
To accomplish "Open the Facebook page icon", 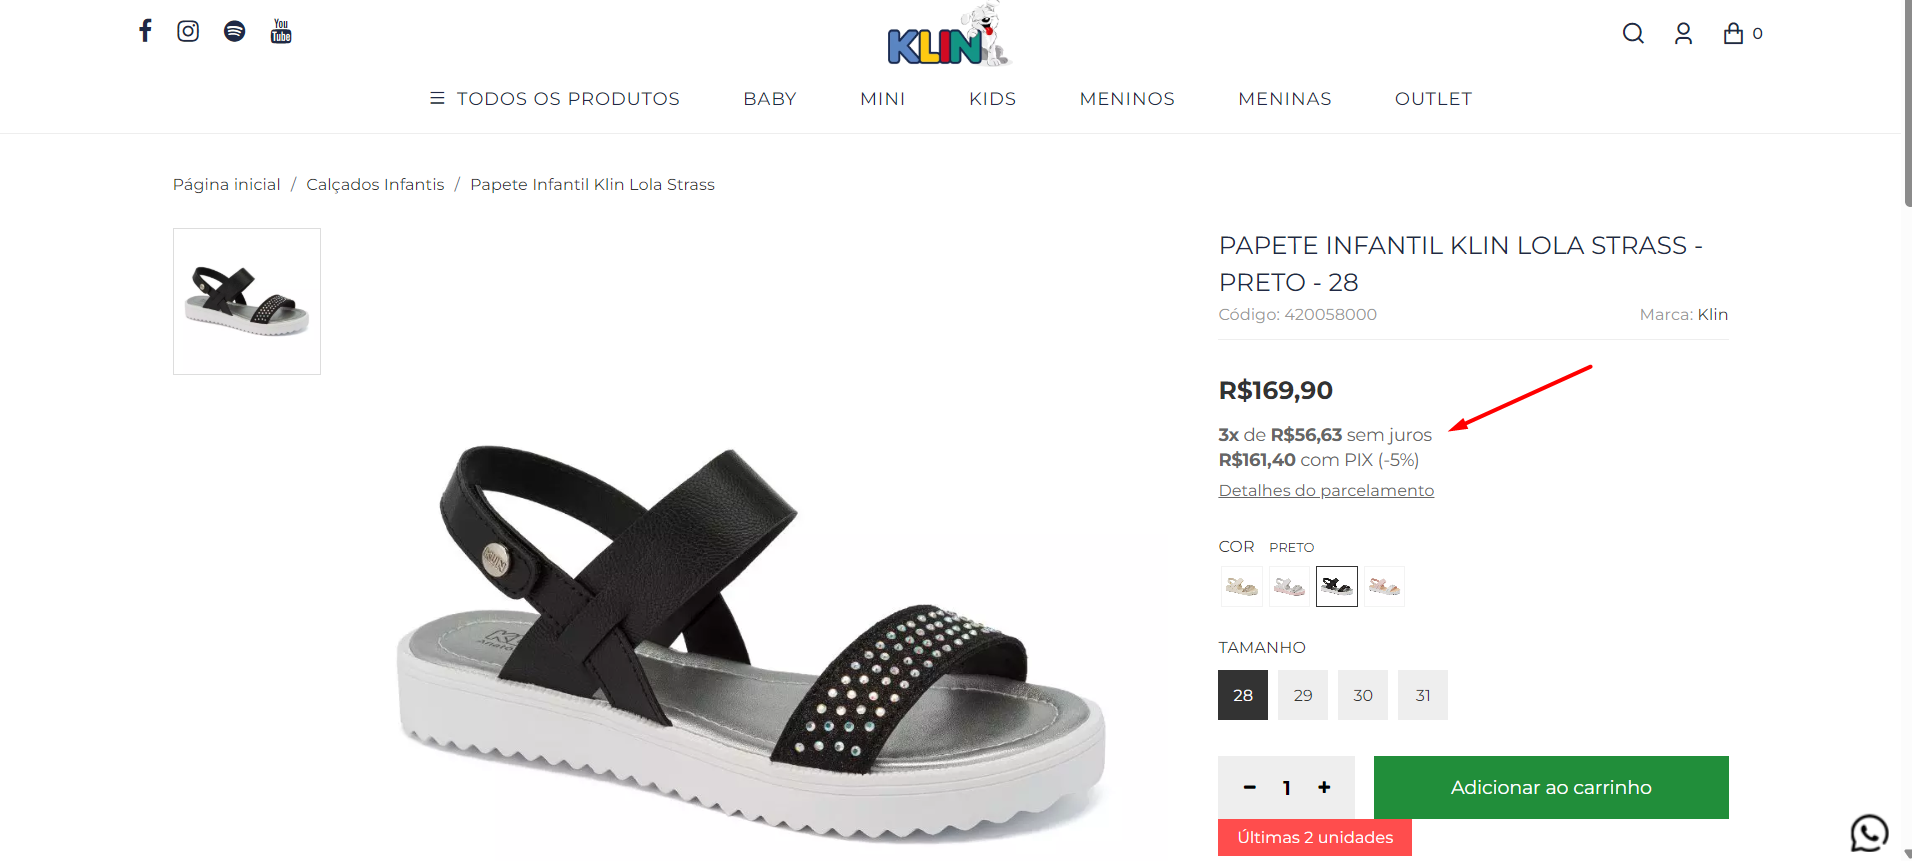I will [x=145, y=31].
